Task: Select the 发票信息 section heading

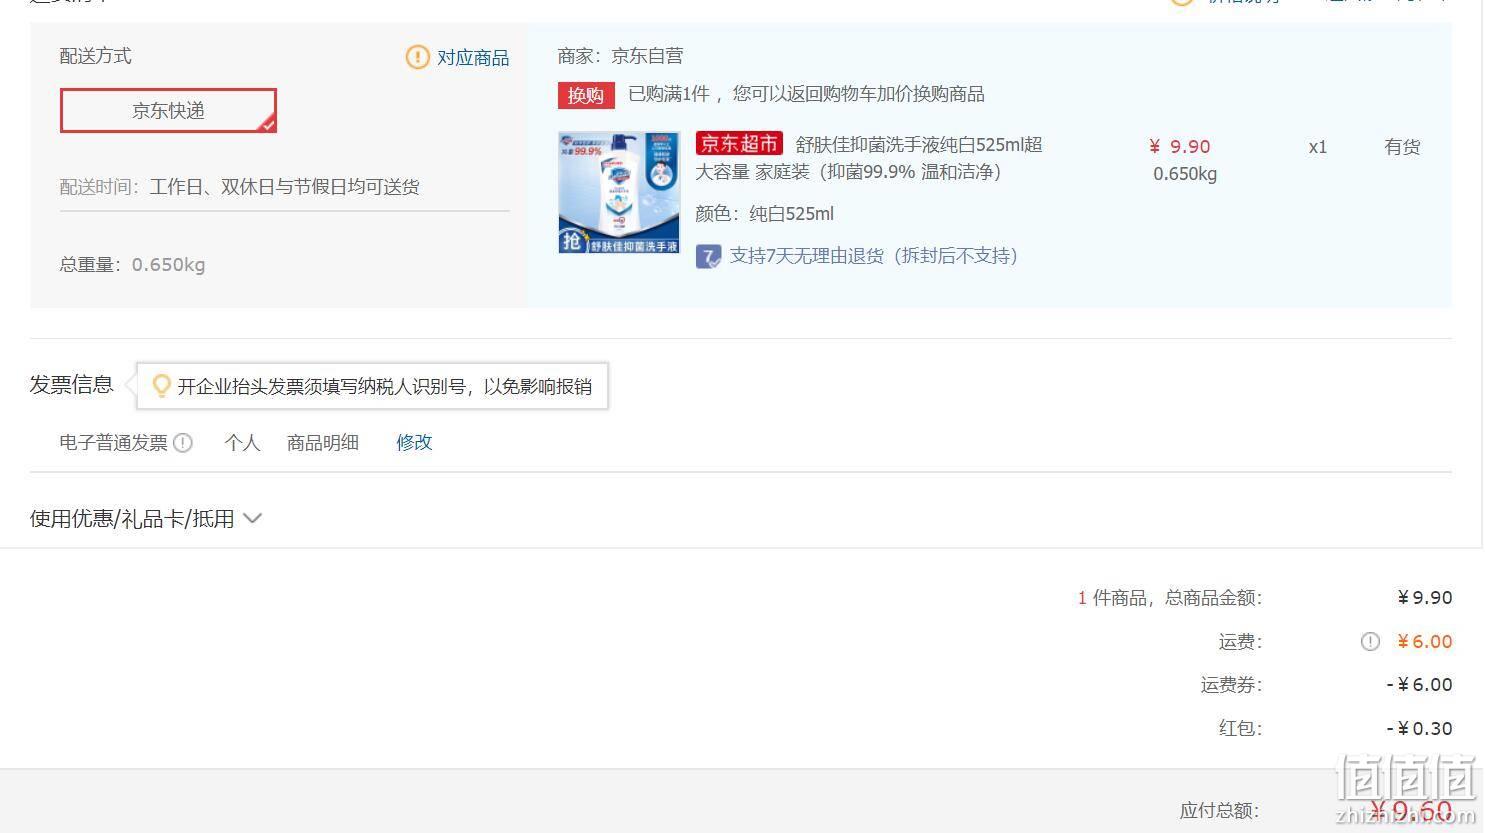Action: coord(71,385)
